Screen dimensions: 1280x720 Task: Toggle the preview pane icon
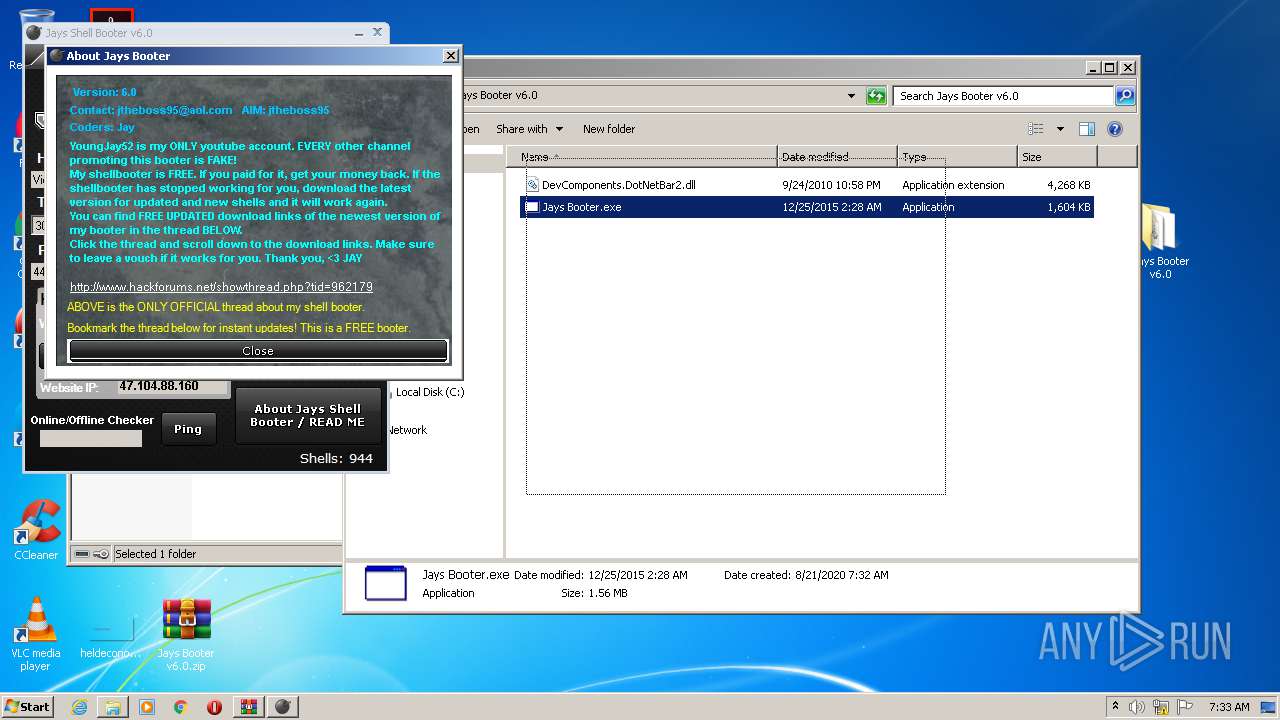click(x=1087, y=129)
